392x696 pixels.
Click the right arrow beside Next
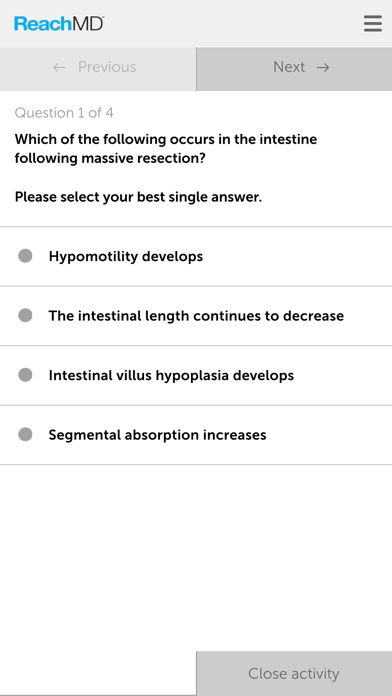pos(323,67)
